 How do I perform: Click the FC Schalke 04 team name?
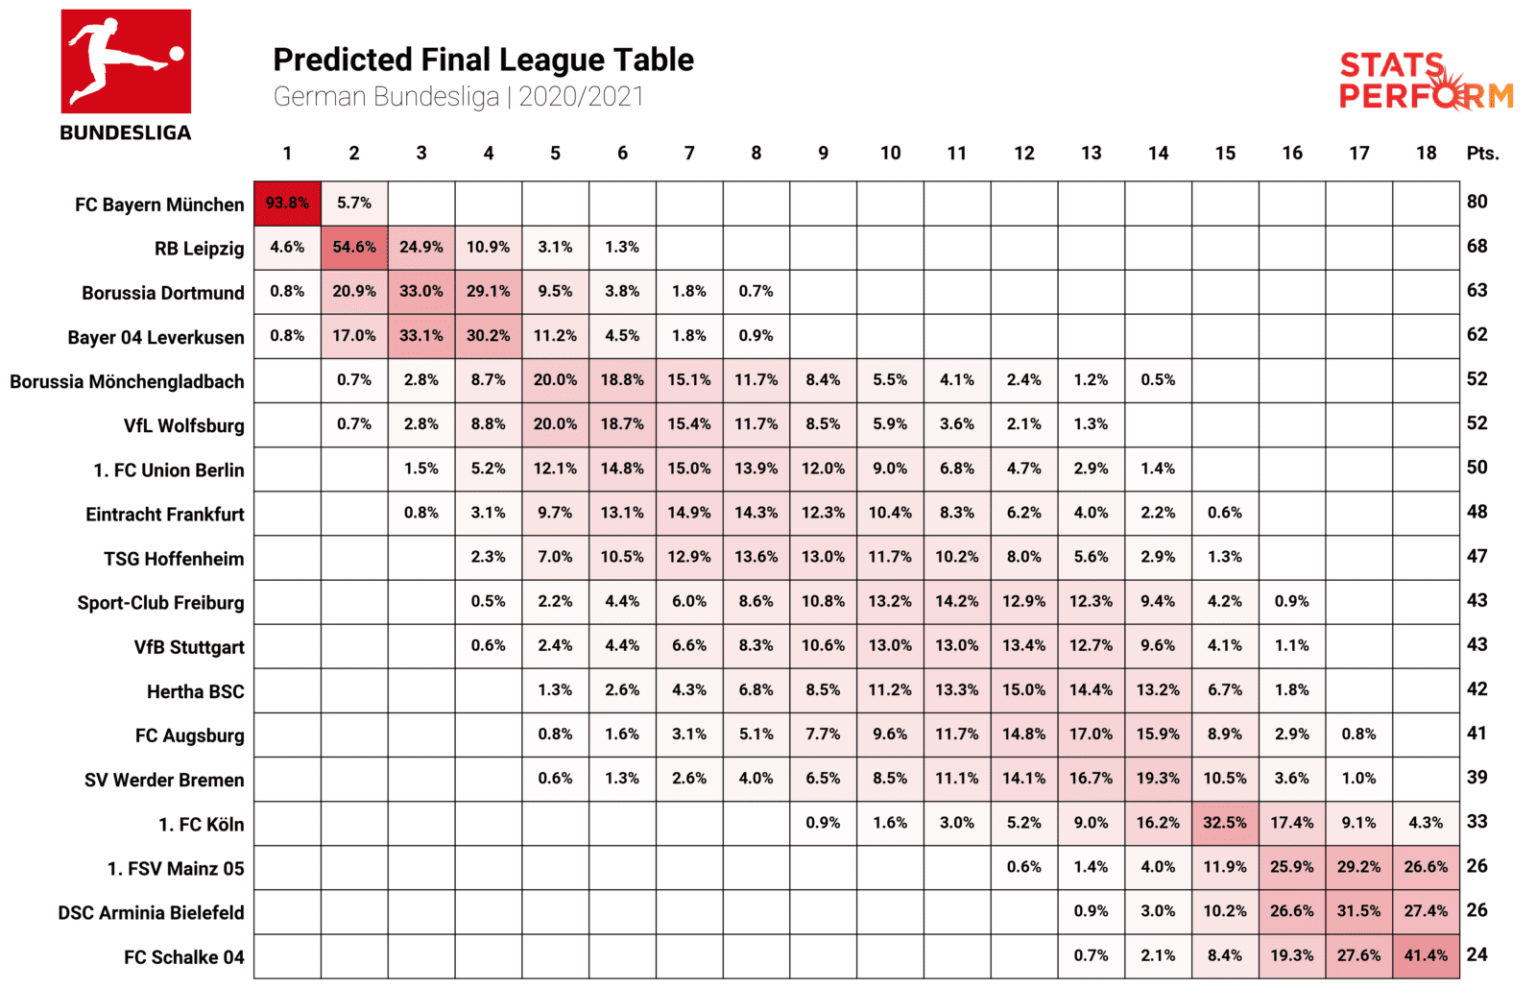pyautogui.click(x=184, y=958)
